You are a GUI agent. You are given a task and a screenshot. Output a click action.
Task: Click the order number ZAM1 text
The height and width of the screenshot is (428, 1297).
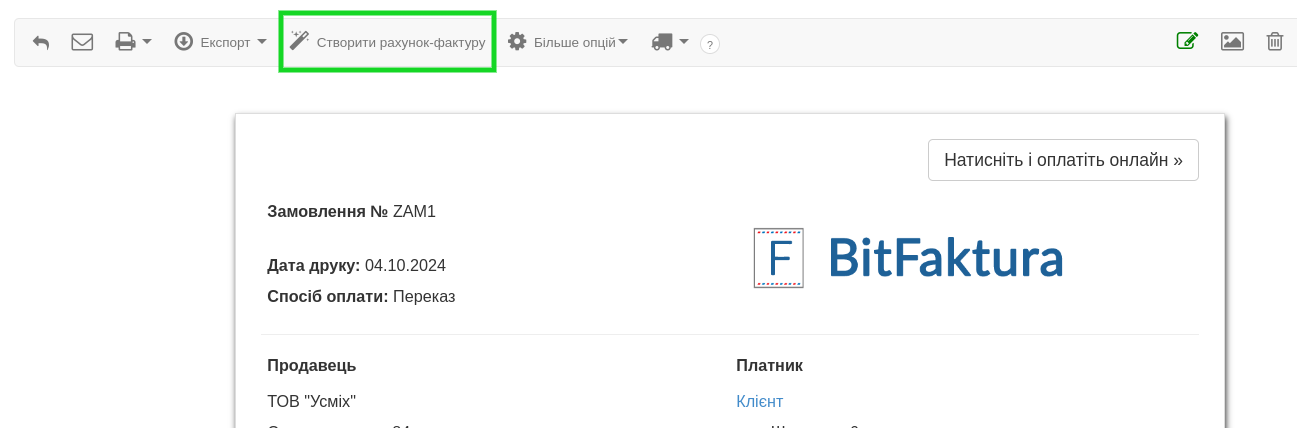414,211
